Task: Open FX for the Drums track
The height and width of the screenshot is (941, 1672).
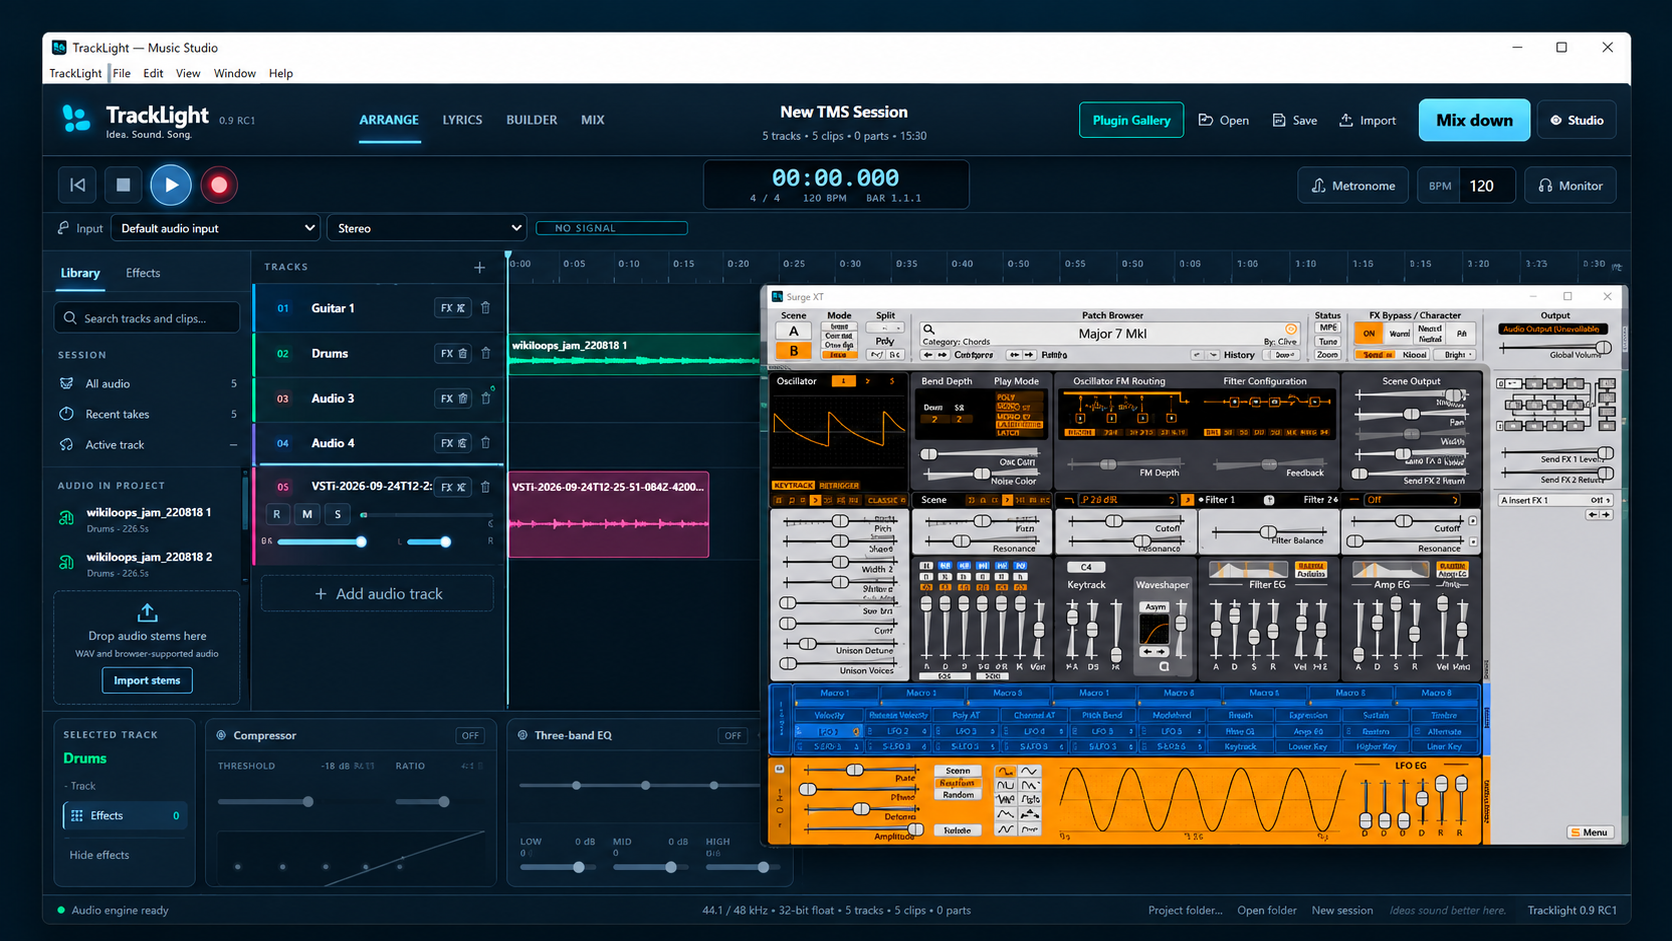Action: point(452,353)
